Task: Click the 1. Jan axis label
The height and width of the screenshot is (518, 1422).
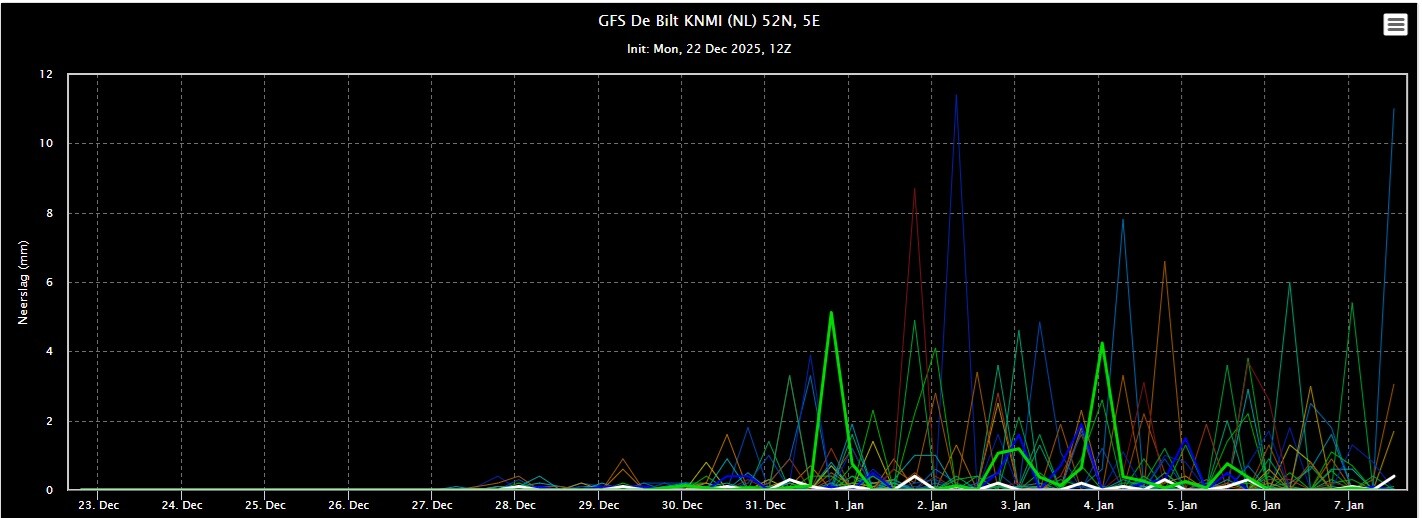Action: (849, 505)
